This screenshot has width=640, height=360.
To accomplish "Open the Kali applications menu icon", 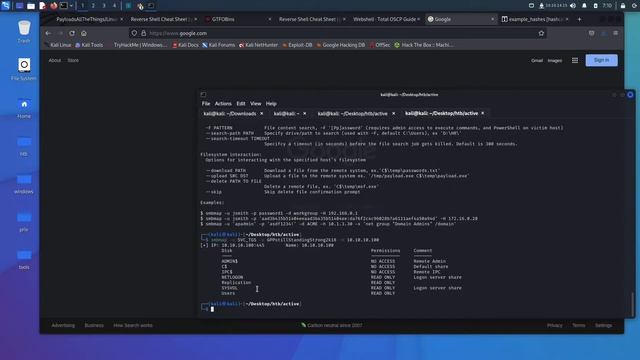I will pos(5,6).
